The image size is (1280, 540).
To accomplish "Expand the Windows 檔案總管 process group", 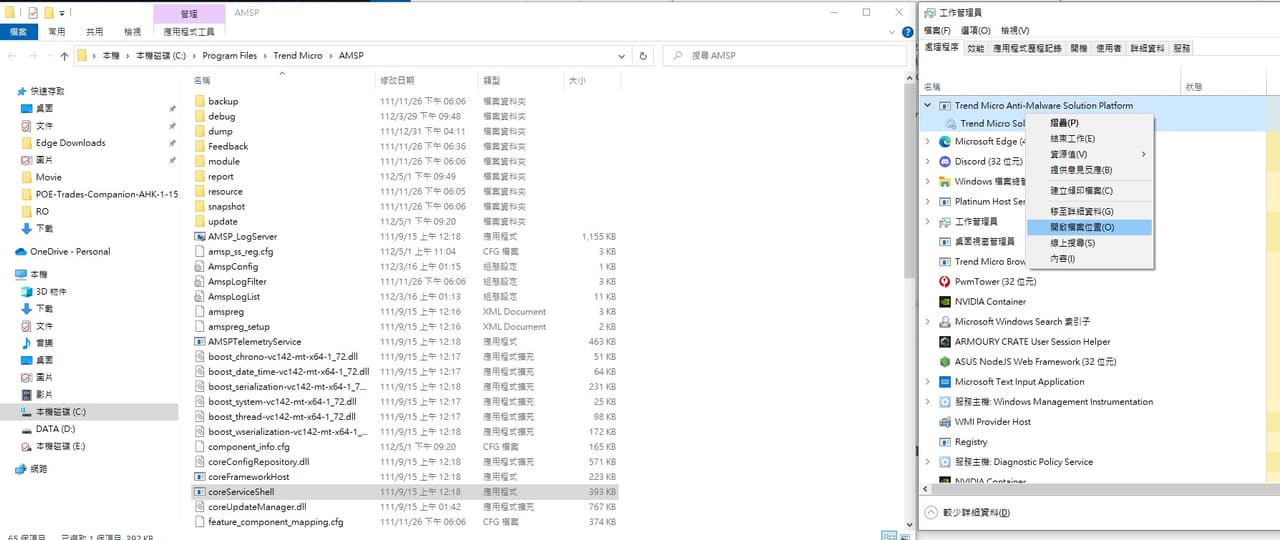I will click(928, 181).
